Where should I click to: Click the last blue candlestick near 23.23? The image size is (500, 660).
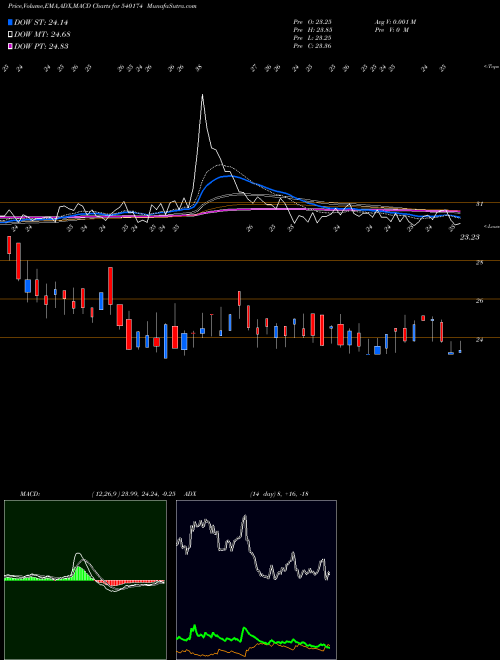coord(460,351)
